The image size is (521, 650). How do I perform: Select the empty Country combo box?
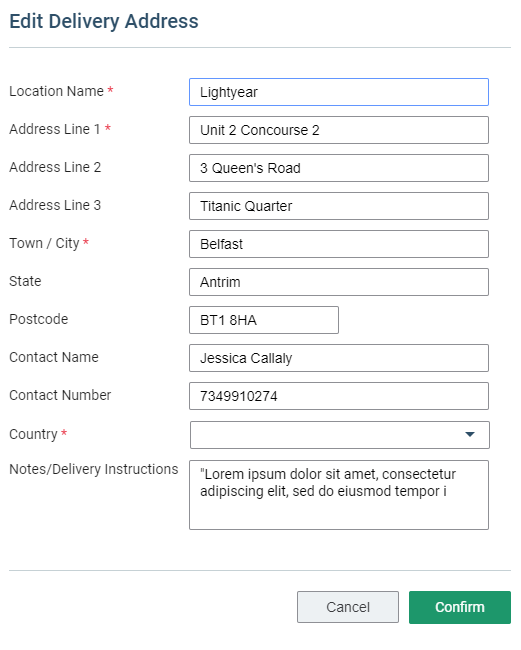click(339, 435)
